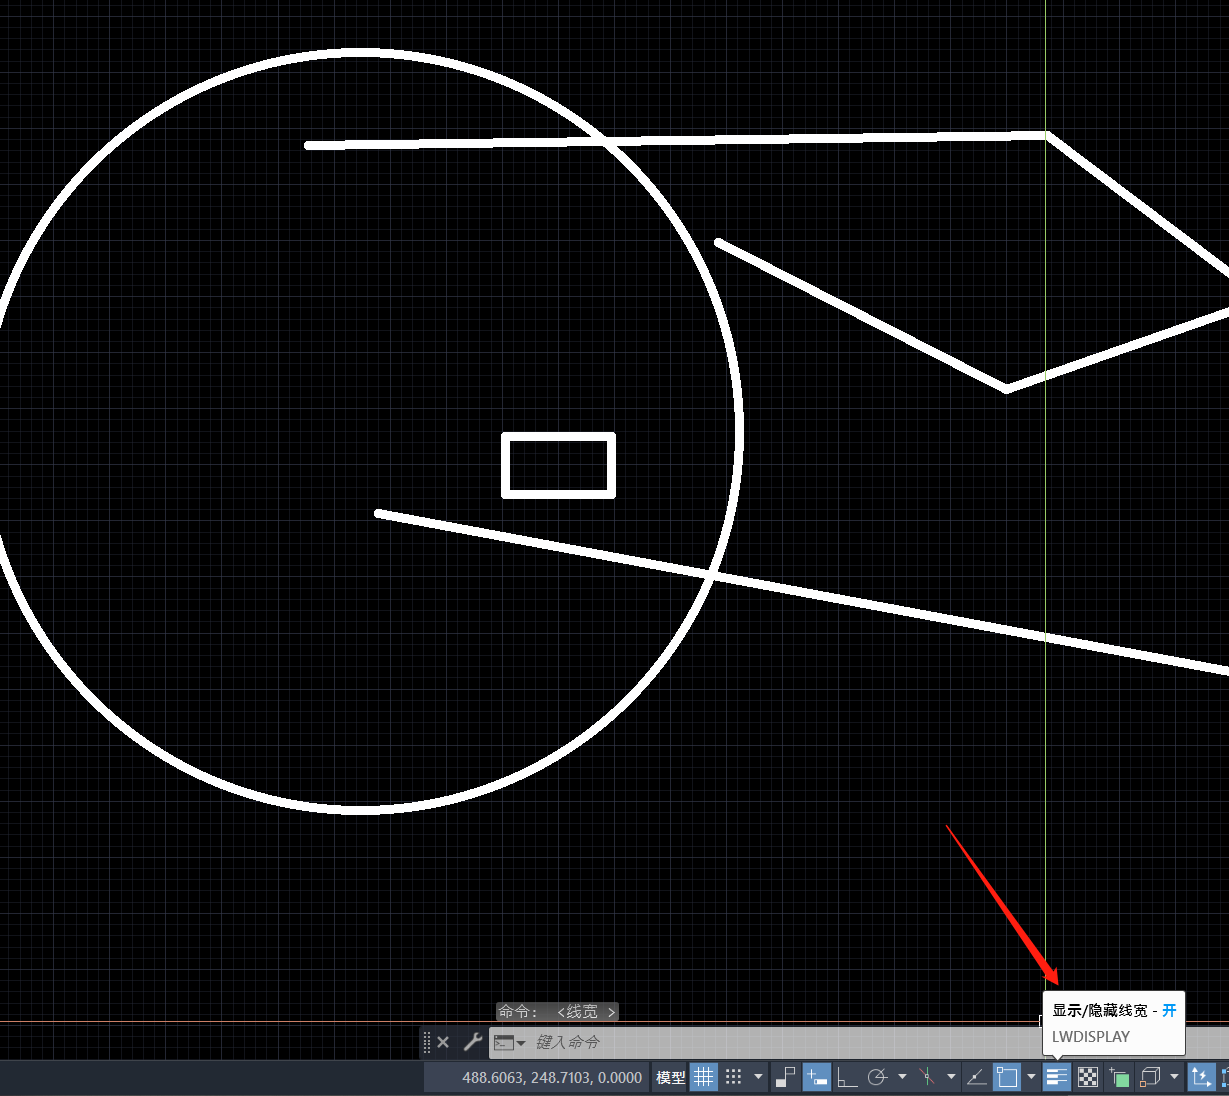The image size is (1229, 1096).
Task: Click the 2D object snap icon
Action: point(1007,1077)
